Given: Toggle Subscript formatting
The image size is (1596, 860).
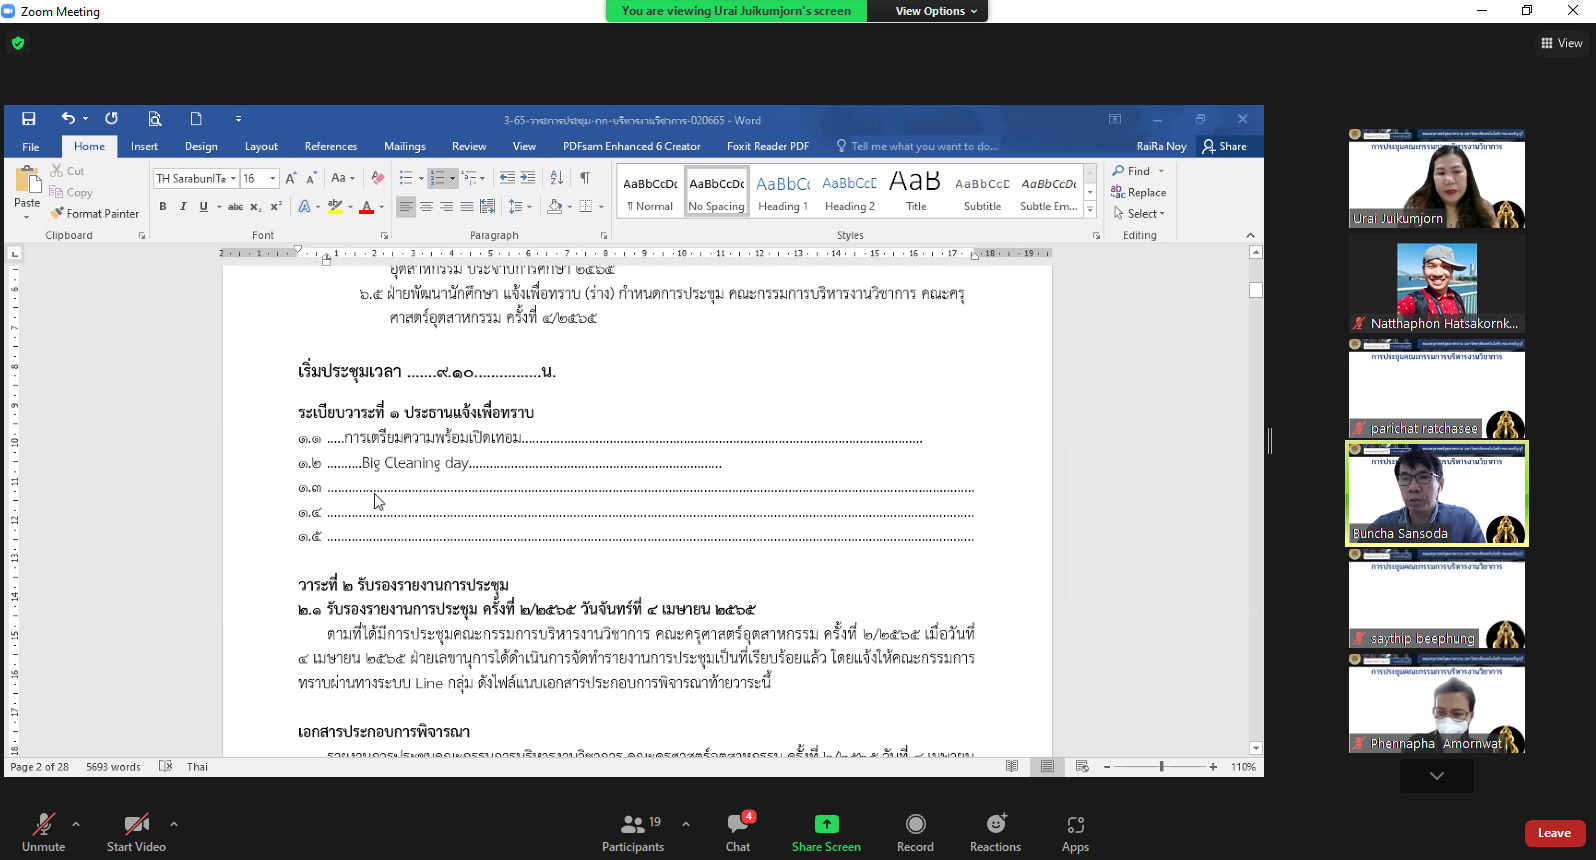Looking at the screenshot, I should 256,207.
